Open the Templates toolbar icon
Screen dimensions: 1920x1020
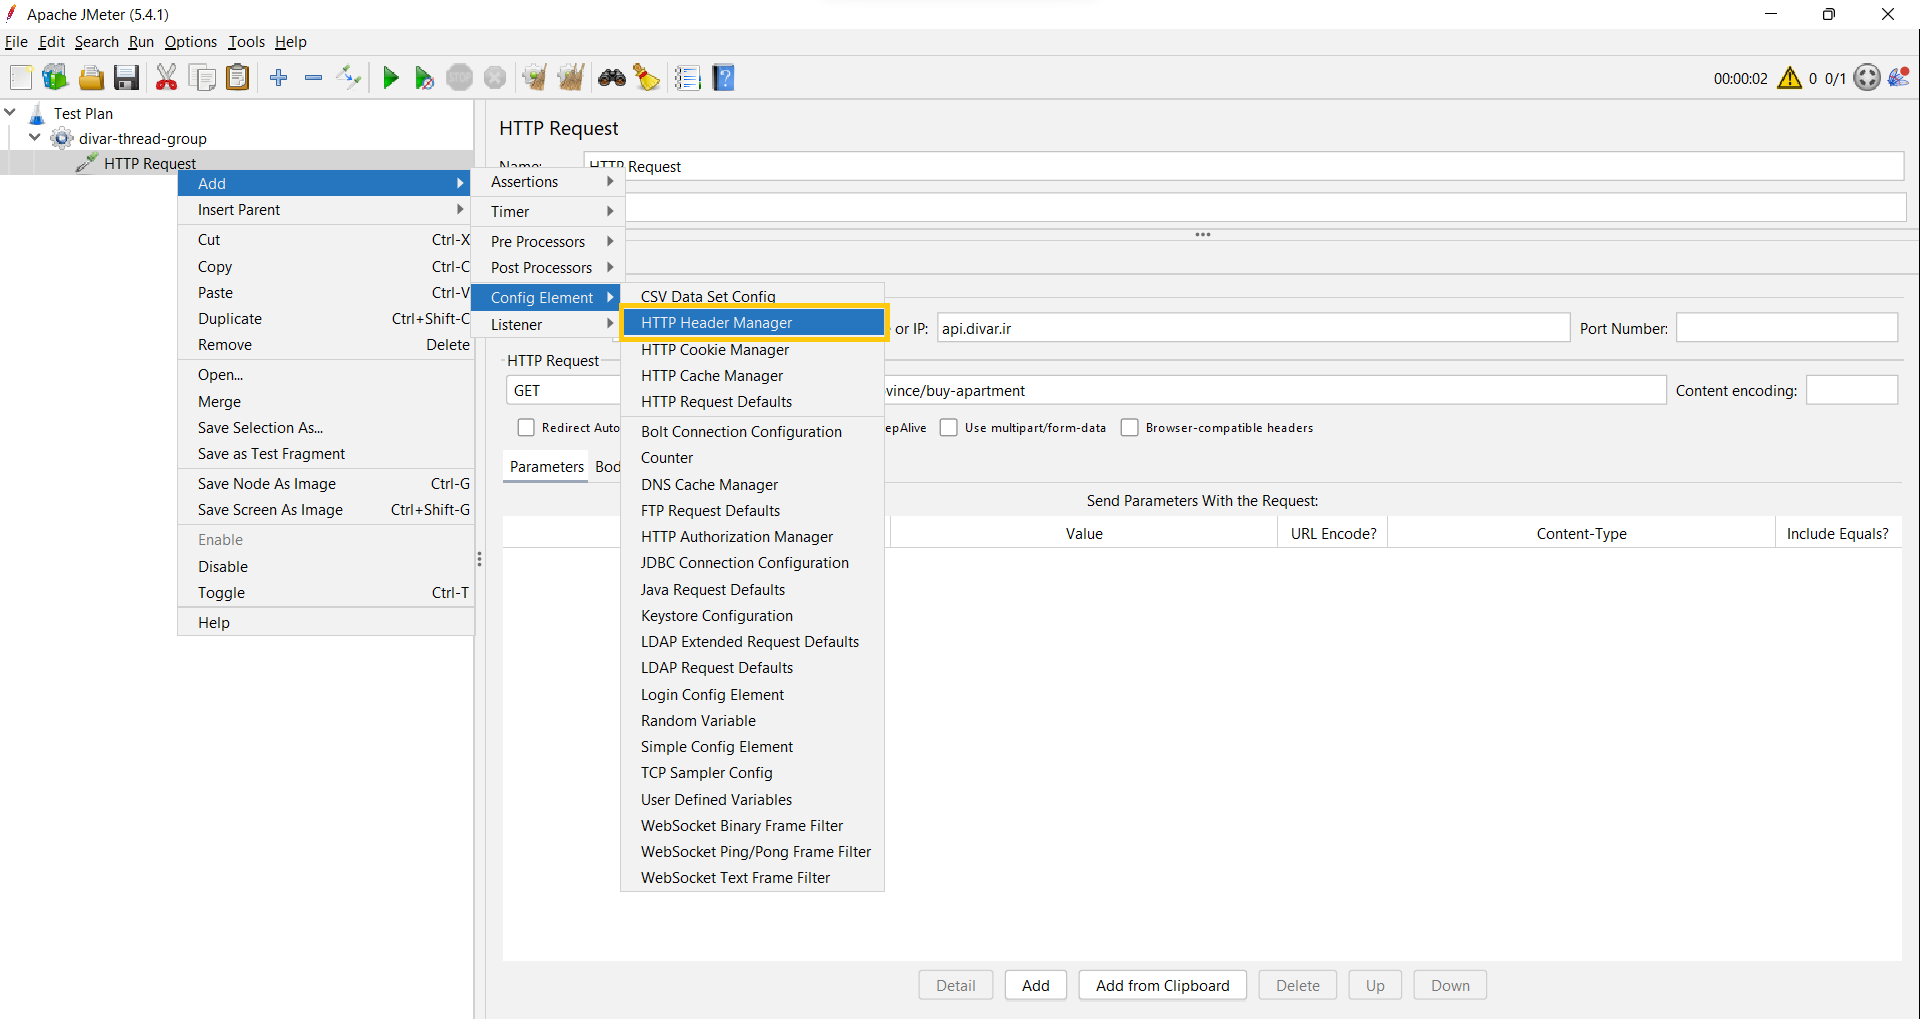55,77
